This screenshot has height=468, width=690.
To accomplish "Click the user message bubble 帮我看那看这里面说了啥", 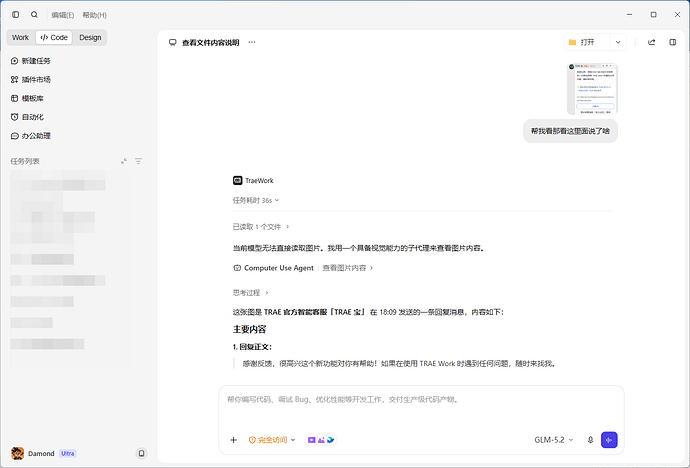I will (x=570, y=131).
